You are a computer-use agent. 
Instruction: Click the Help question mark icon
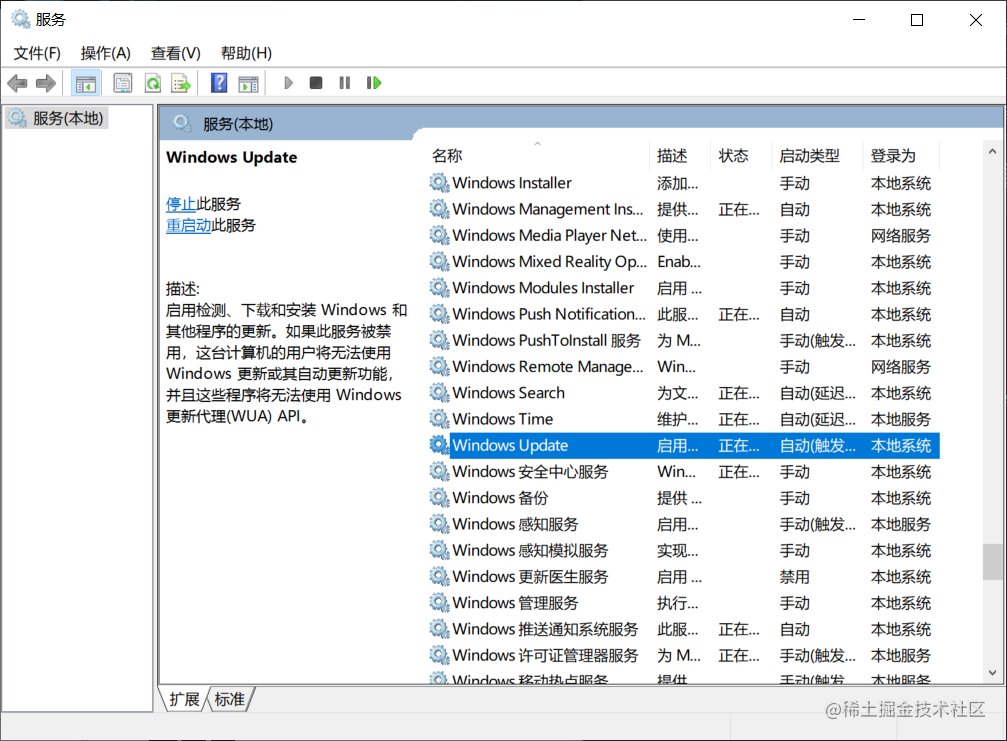[217, 82]
